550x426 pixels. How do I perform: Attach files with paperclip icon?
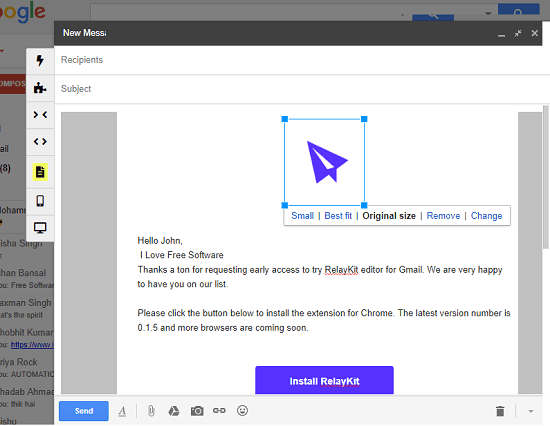pyautogui.click(x=151, y=411)
